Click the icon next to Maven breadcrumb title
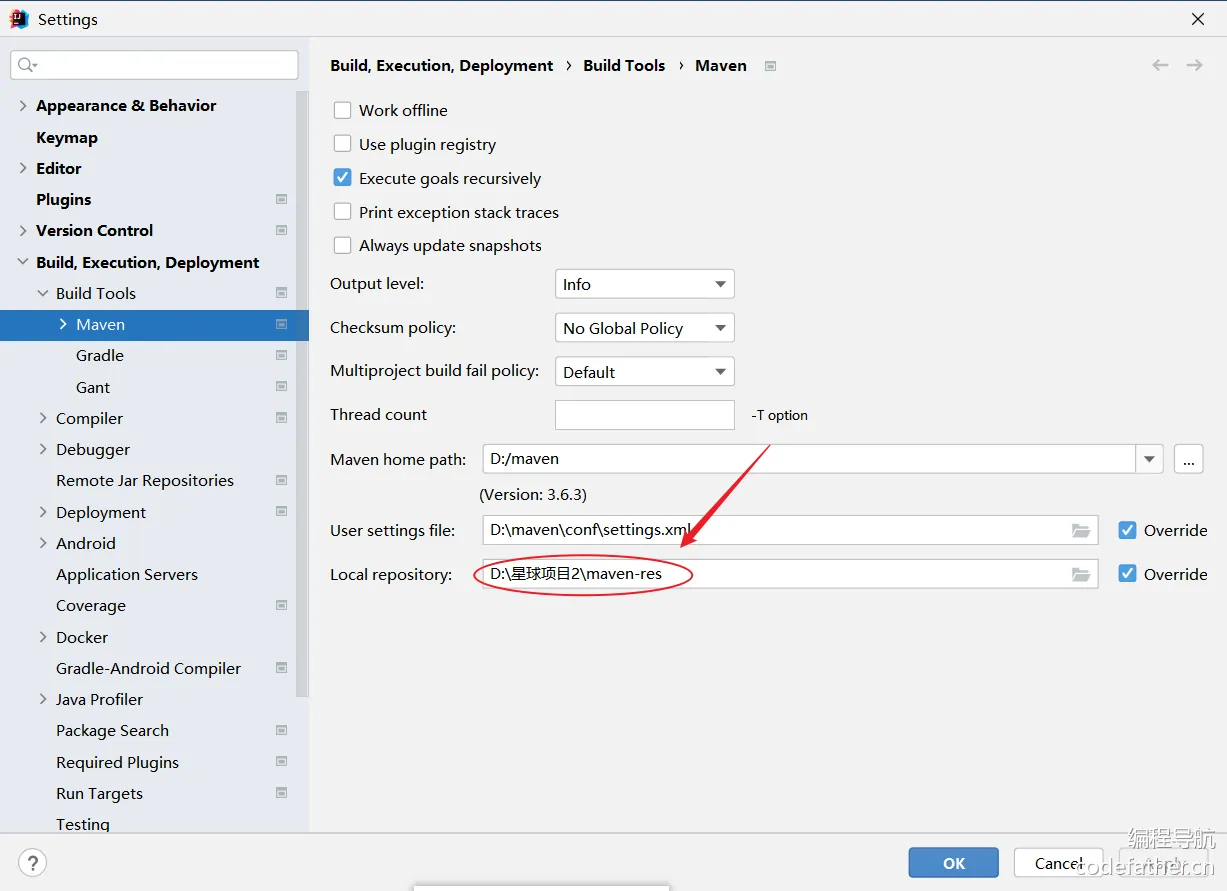Screen dimensions: 1227x891 (770, 66)
